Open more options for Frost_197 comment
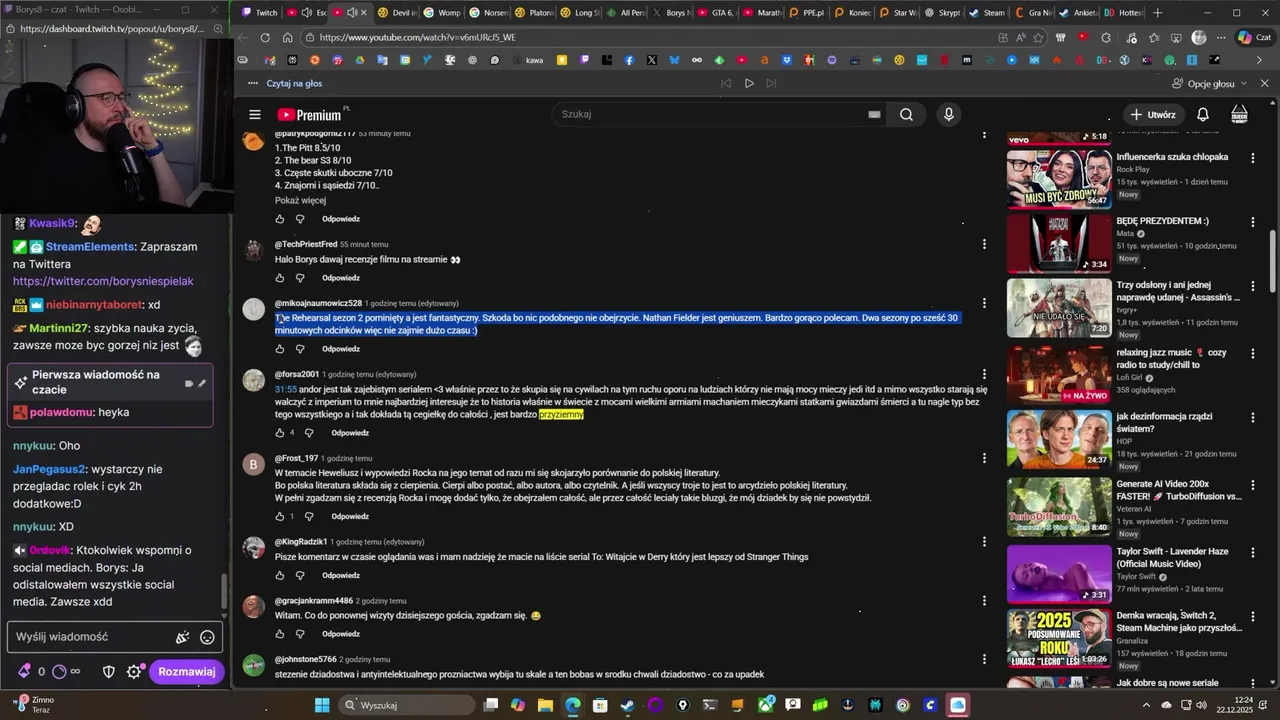The height and width of the screenshot is (720, 1280). click(x=984, y=458)
